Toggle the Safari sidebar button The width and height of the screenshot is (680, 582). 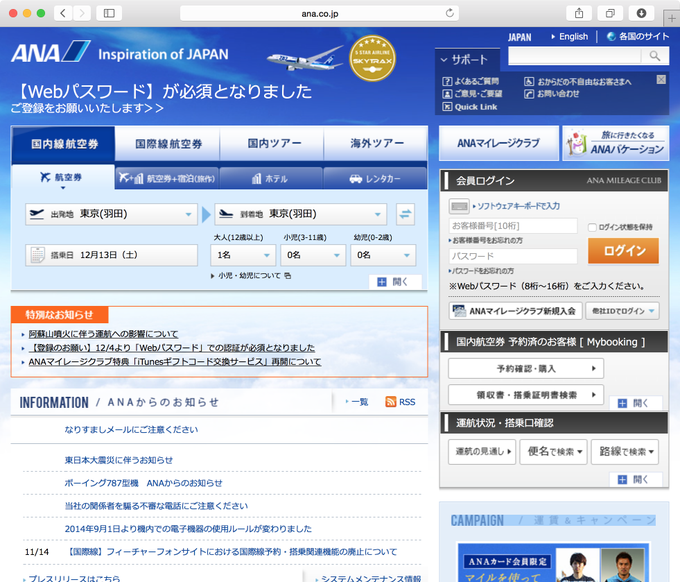tap(109, 13)
